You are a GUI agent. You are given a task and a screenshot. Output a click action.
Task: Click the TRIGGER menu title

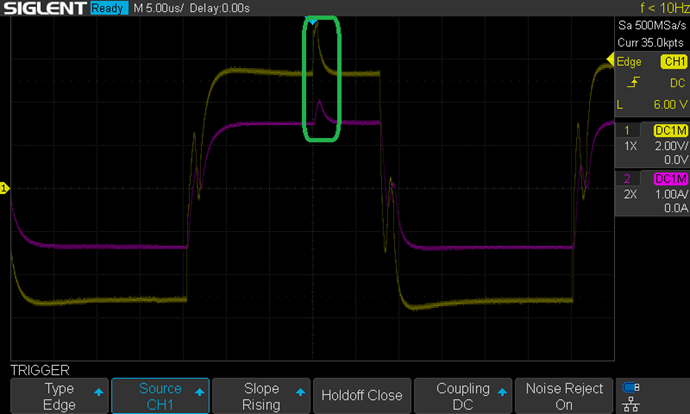[x=40, y=370]
